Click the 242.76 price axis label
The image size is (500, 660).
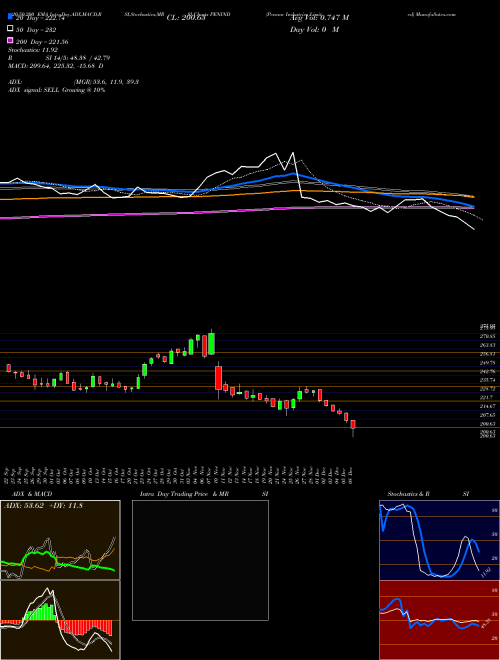[x=489, y=371]
